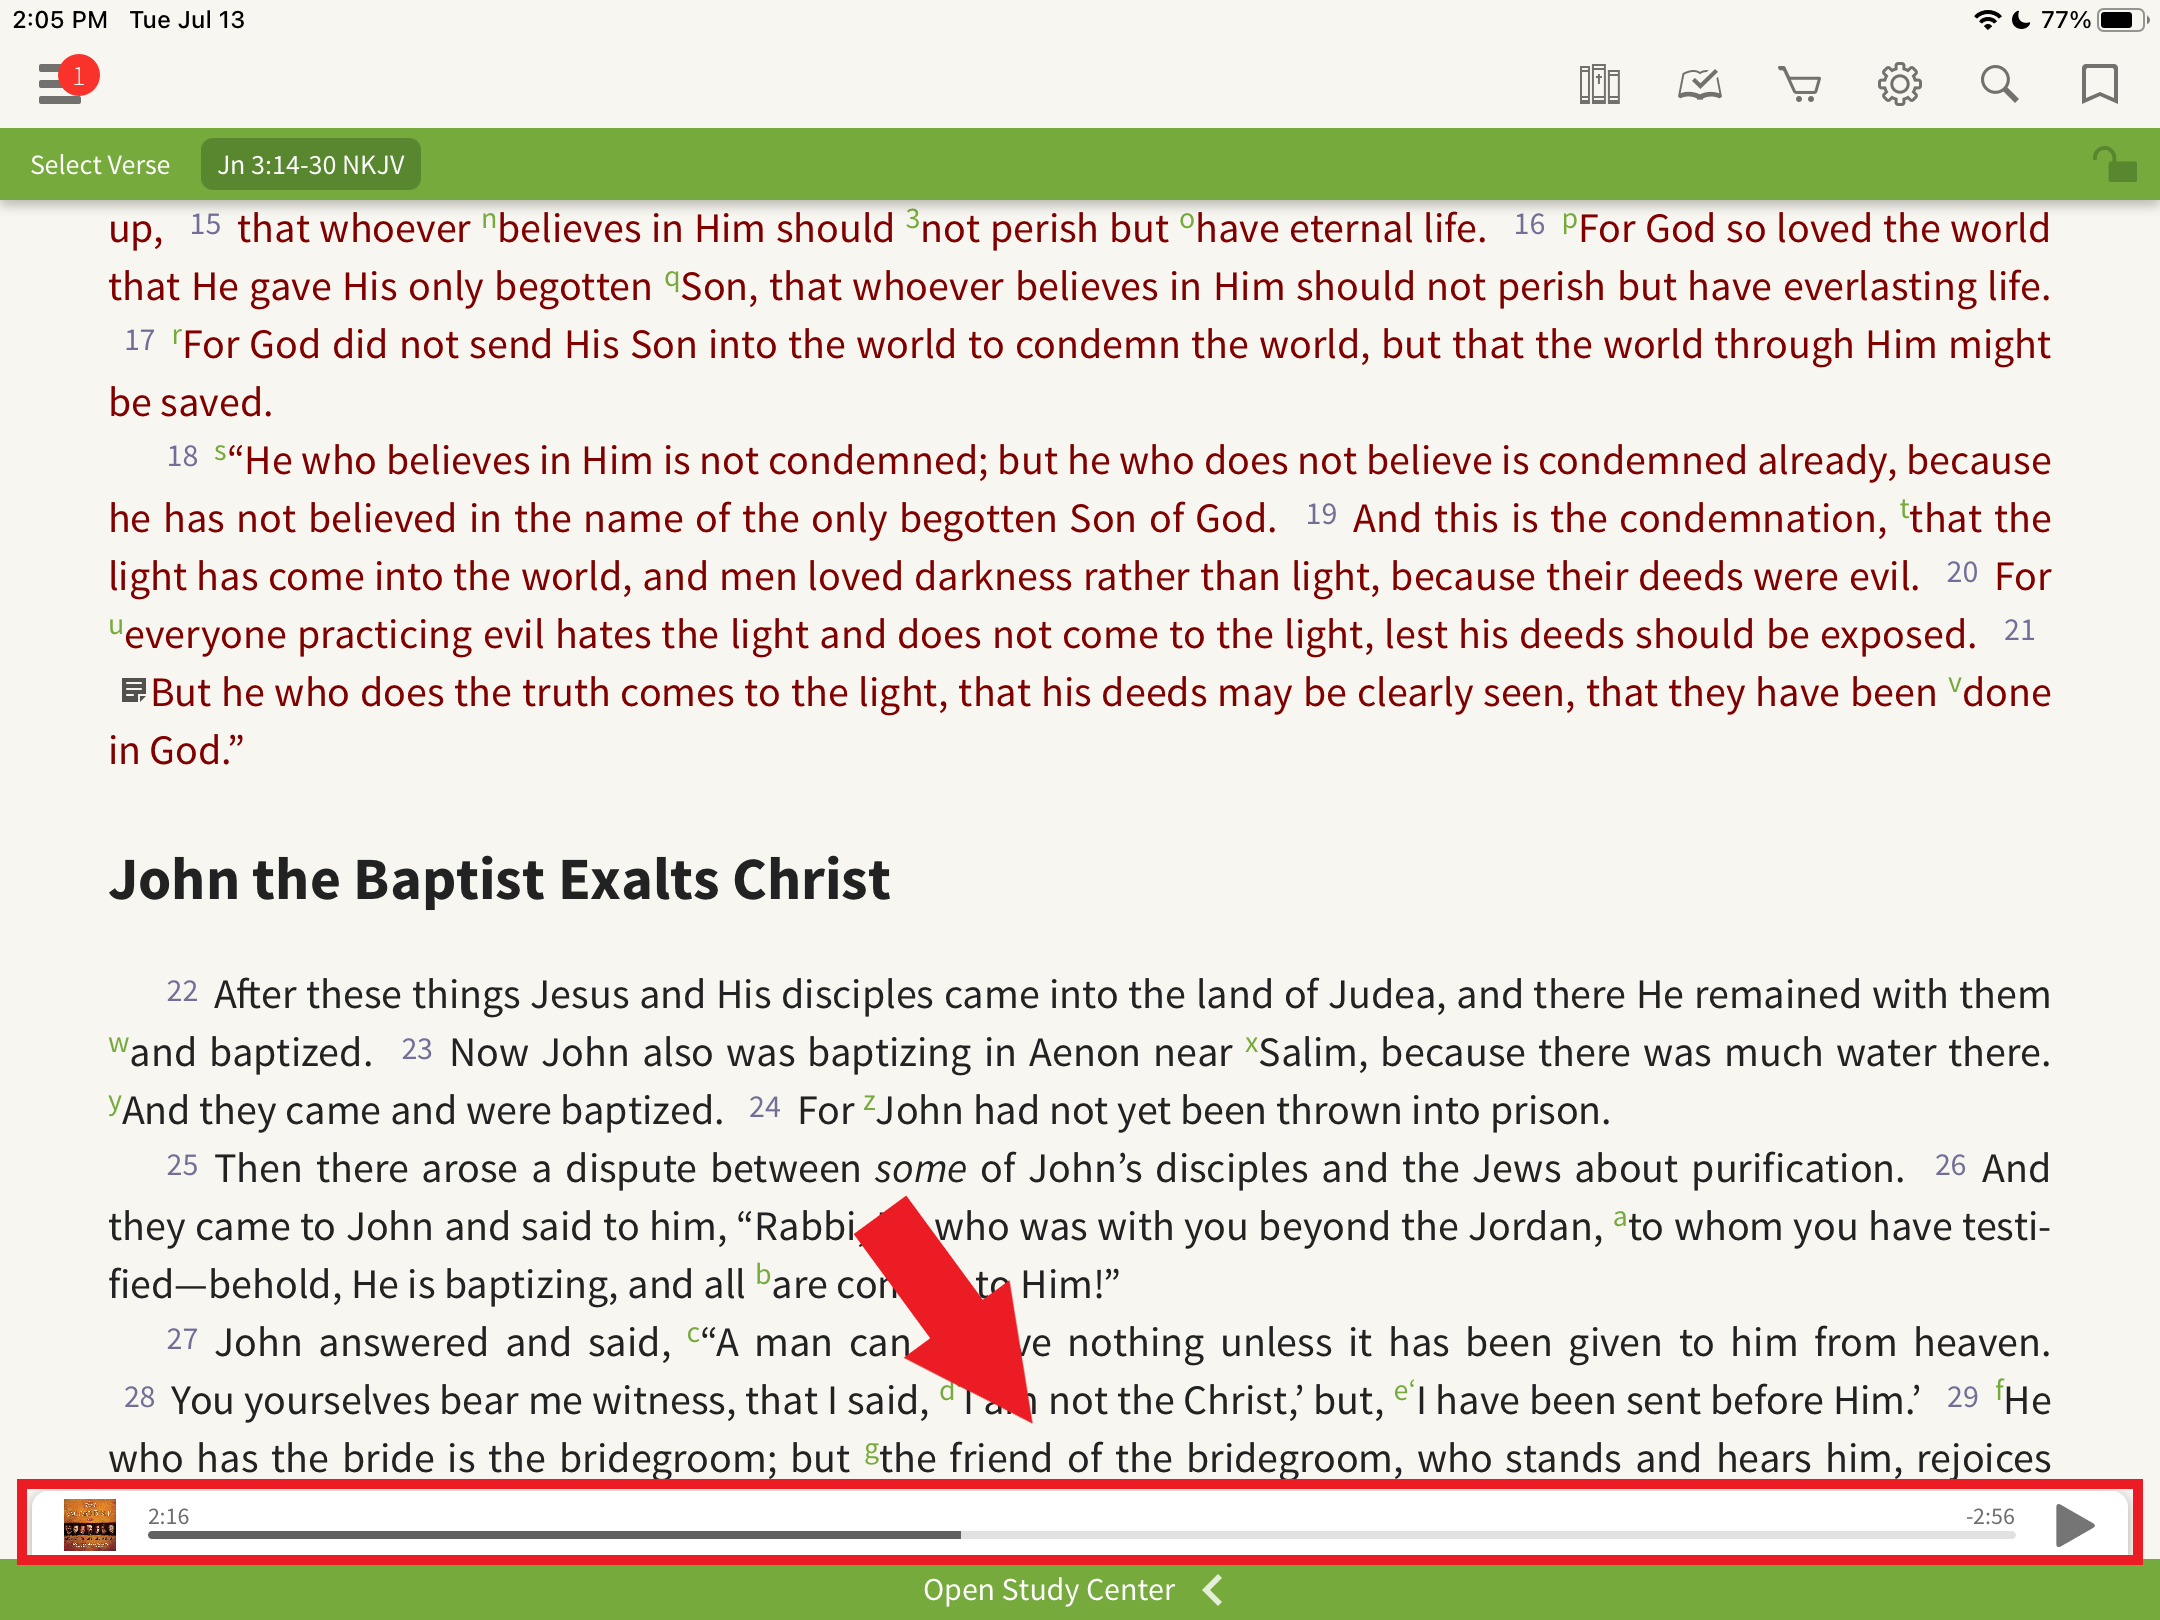Tap verse number 18
Image resolution: width=2160 pixels, height=1620 pixels.
coord(182,456)
